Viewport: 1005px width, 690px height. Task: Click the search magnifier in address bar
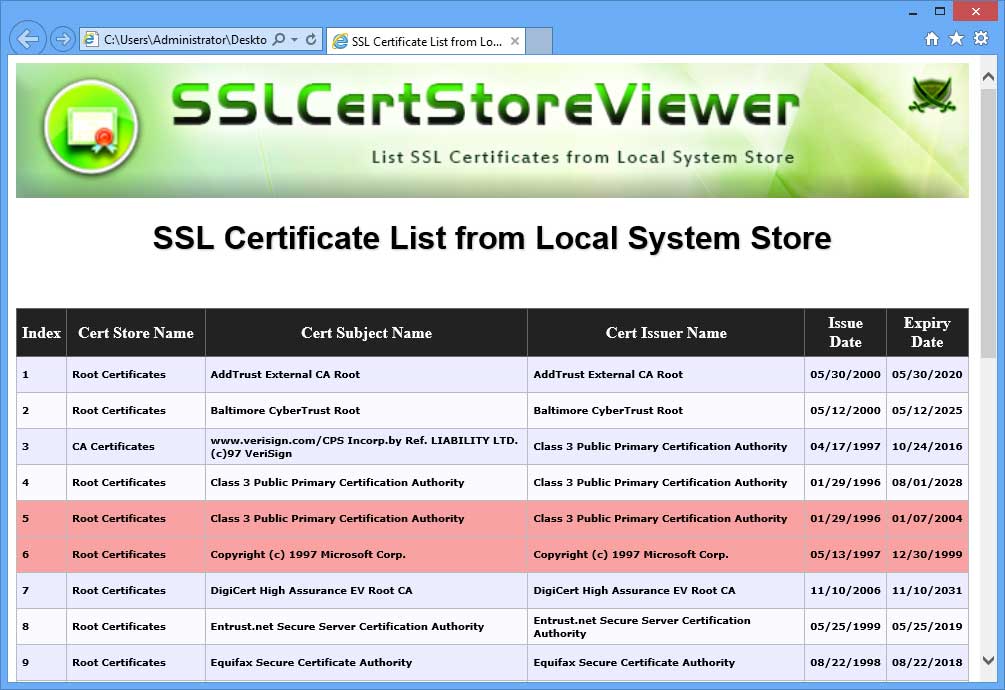point(278,40)
